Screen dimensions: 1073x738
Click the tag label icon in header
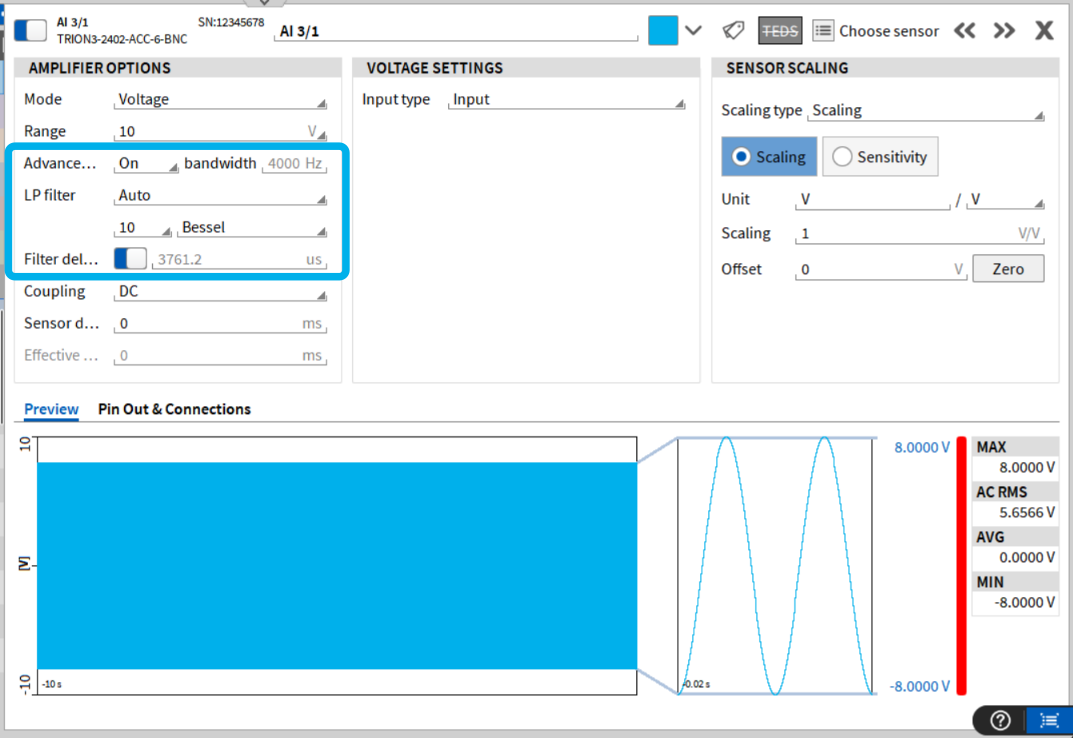(x=733, y=30)
